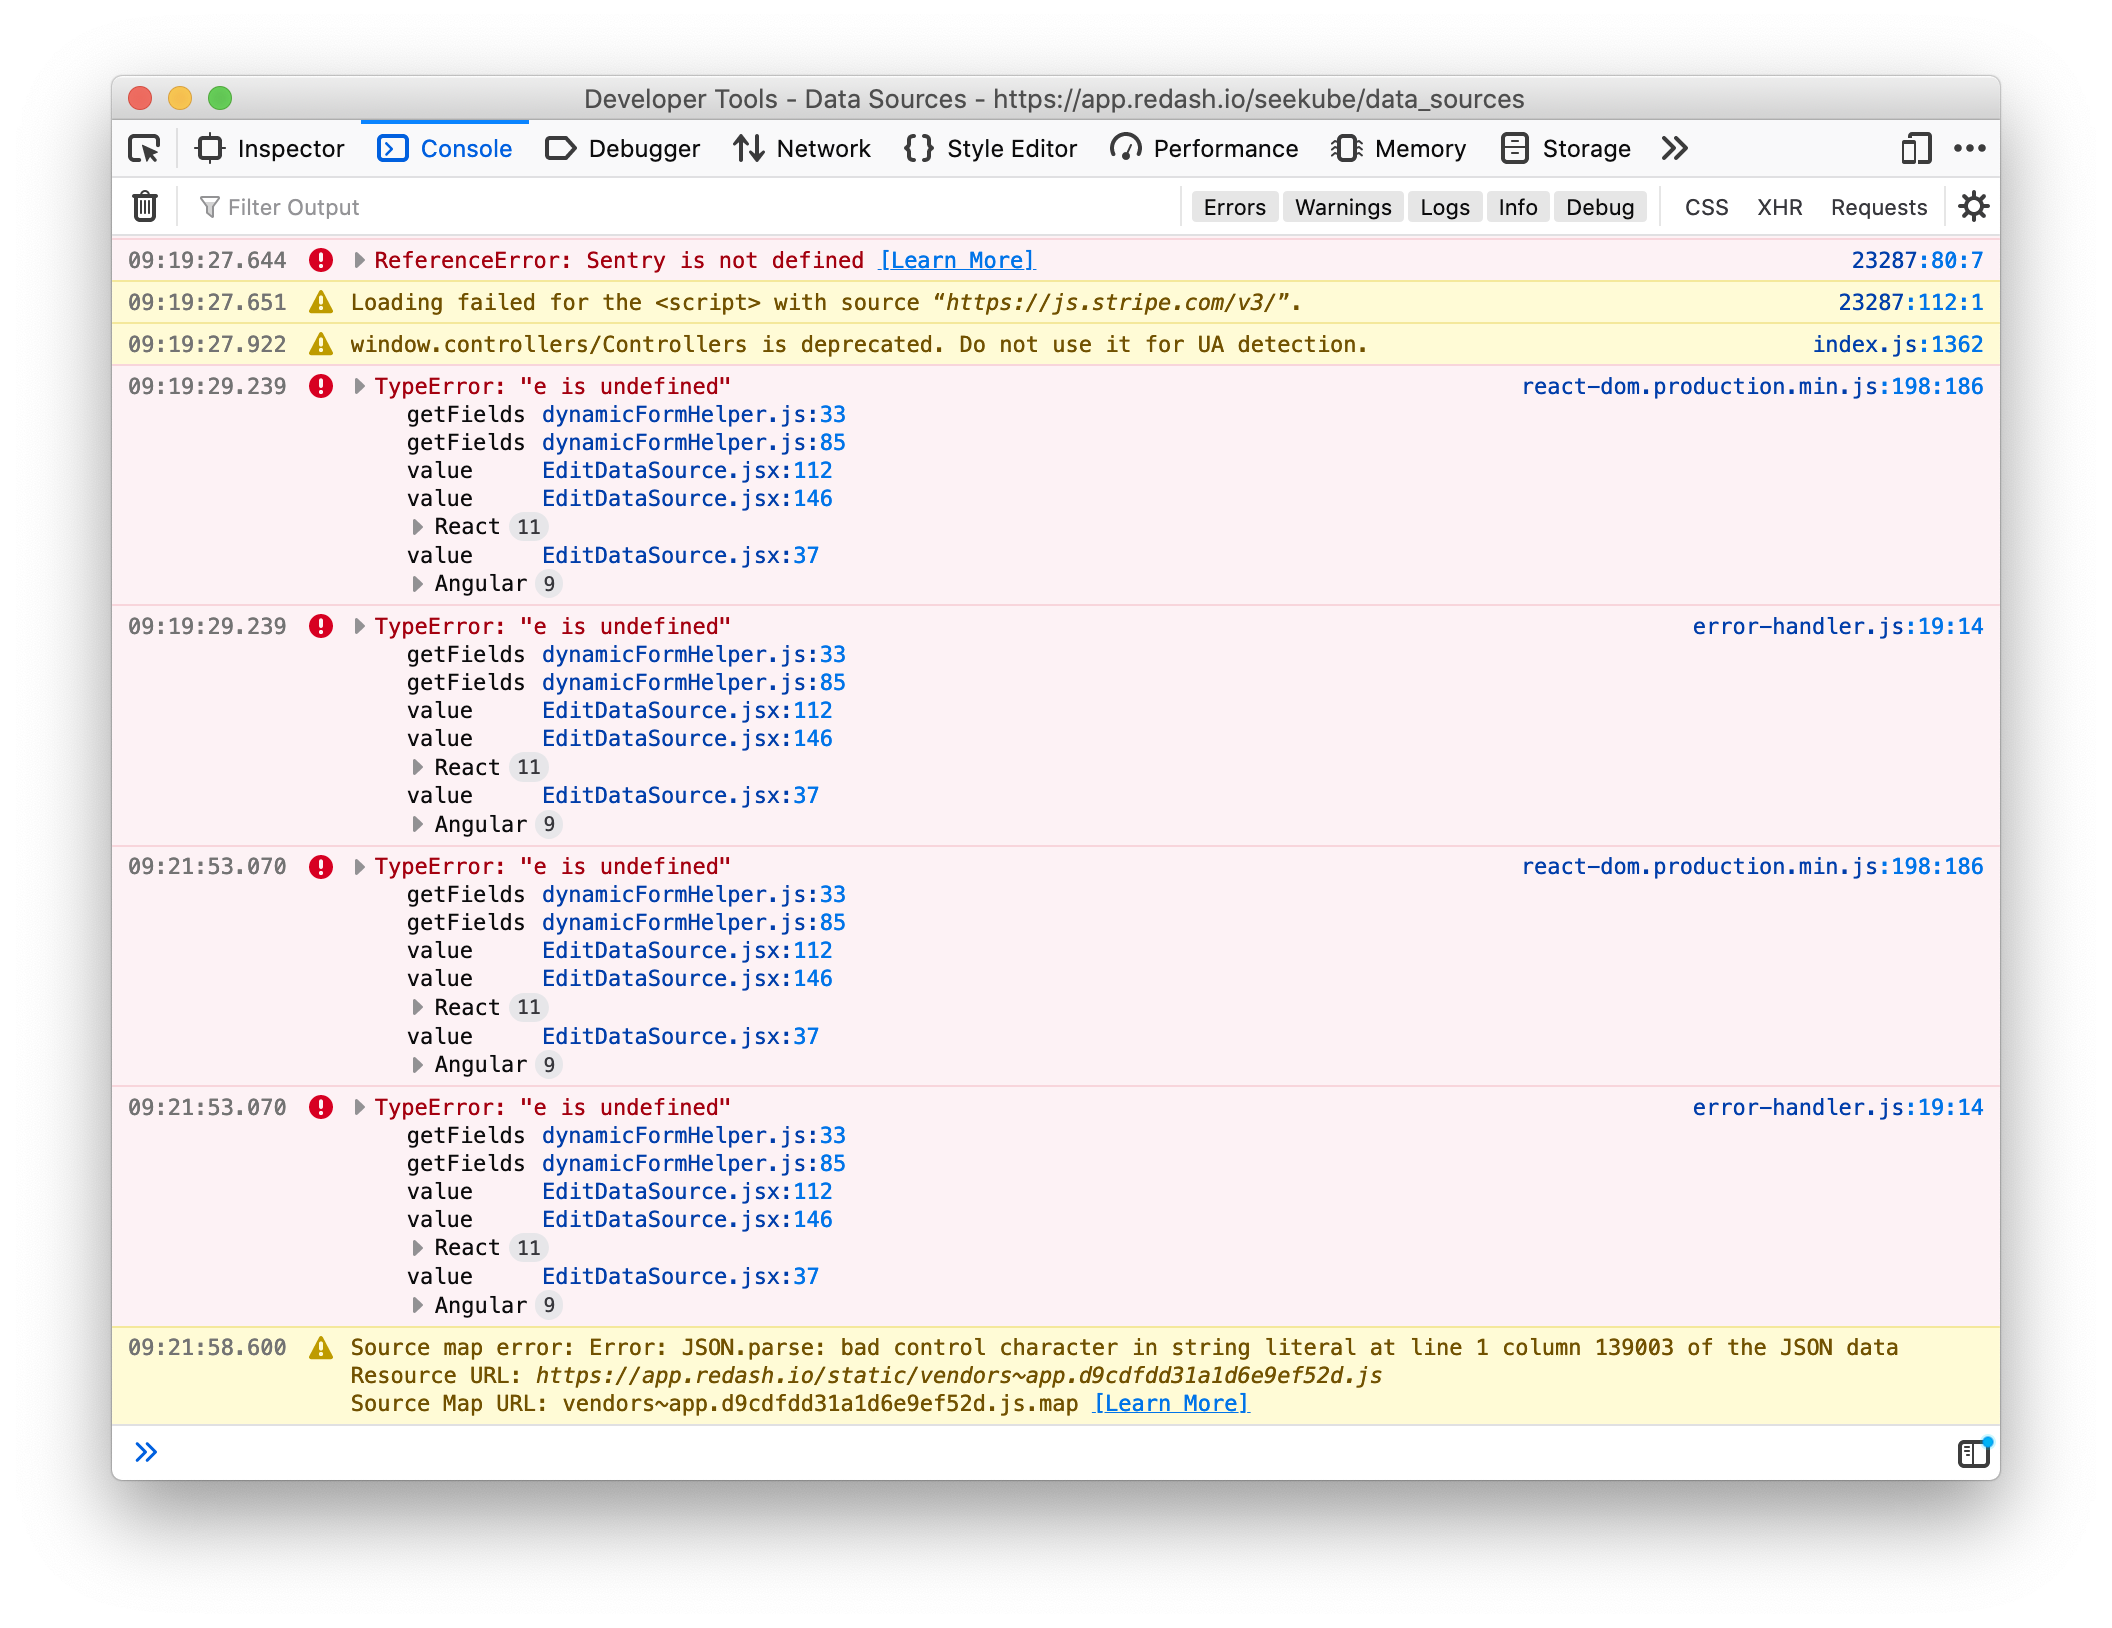Viewport: 2112px width, 1628px height.
Task: Enable the Requests filter
Action: (1879, 207)
